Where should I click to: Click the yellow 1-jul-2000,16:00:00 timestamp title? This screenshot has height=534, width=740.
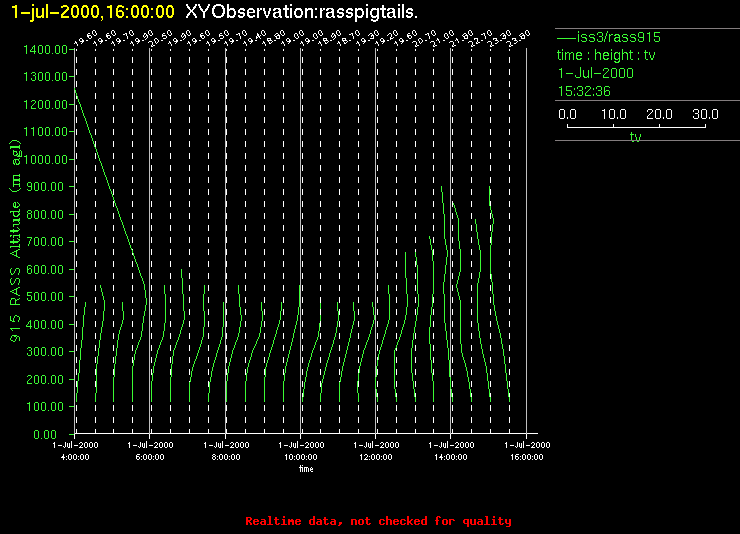[92, 11]
